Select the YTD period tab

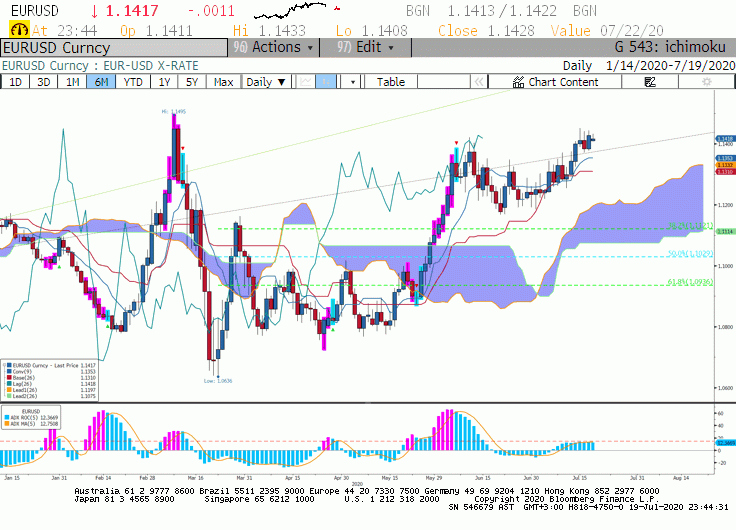[133, 82]
